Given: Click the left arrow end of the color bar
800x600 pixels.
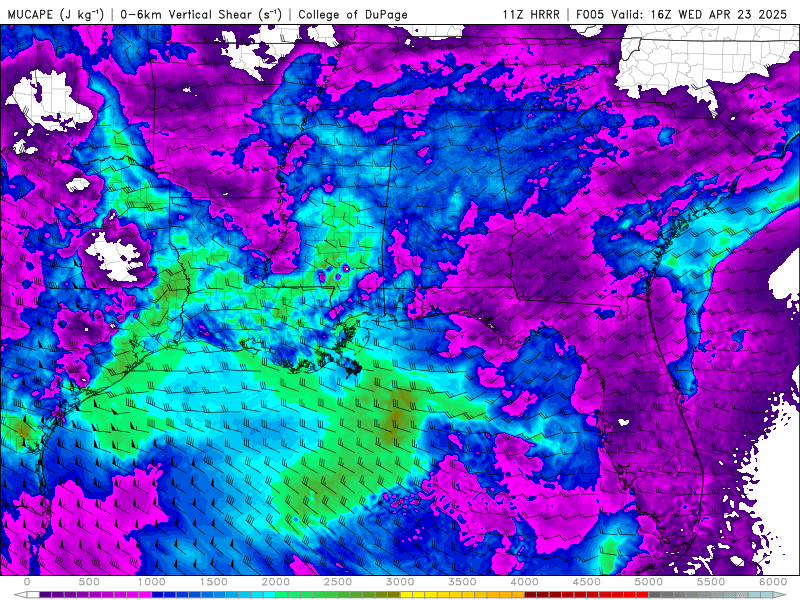Looking at the screenshot, I should click(20, 595).
